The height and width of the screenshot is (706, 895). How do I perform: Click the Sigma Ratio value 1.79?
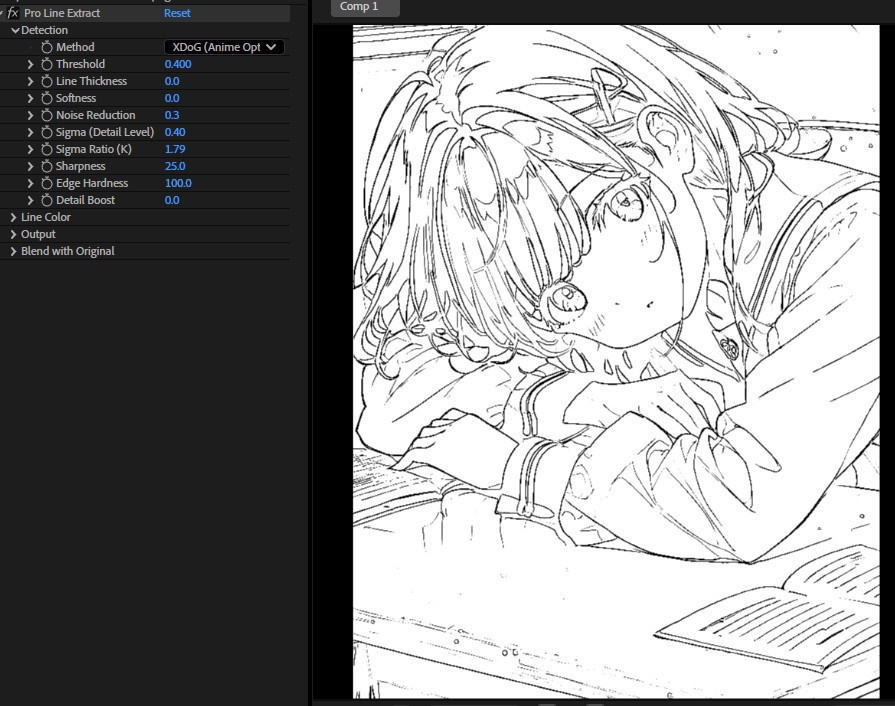tap(175, 150)
